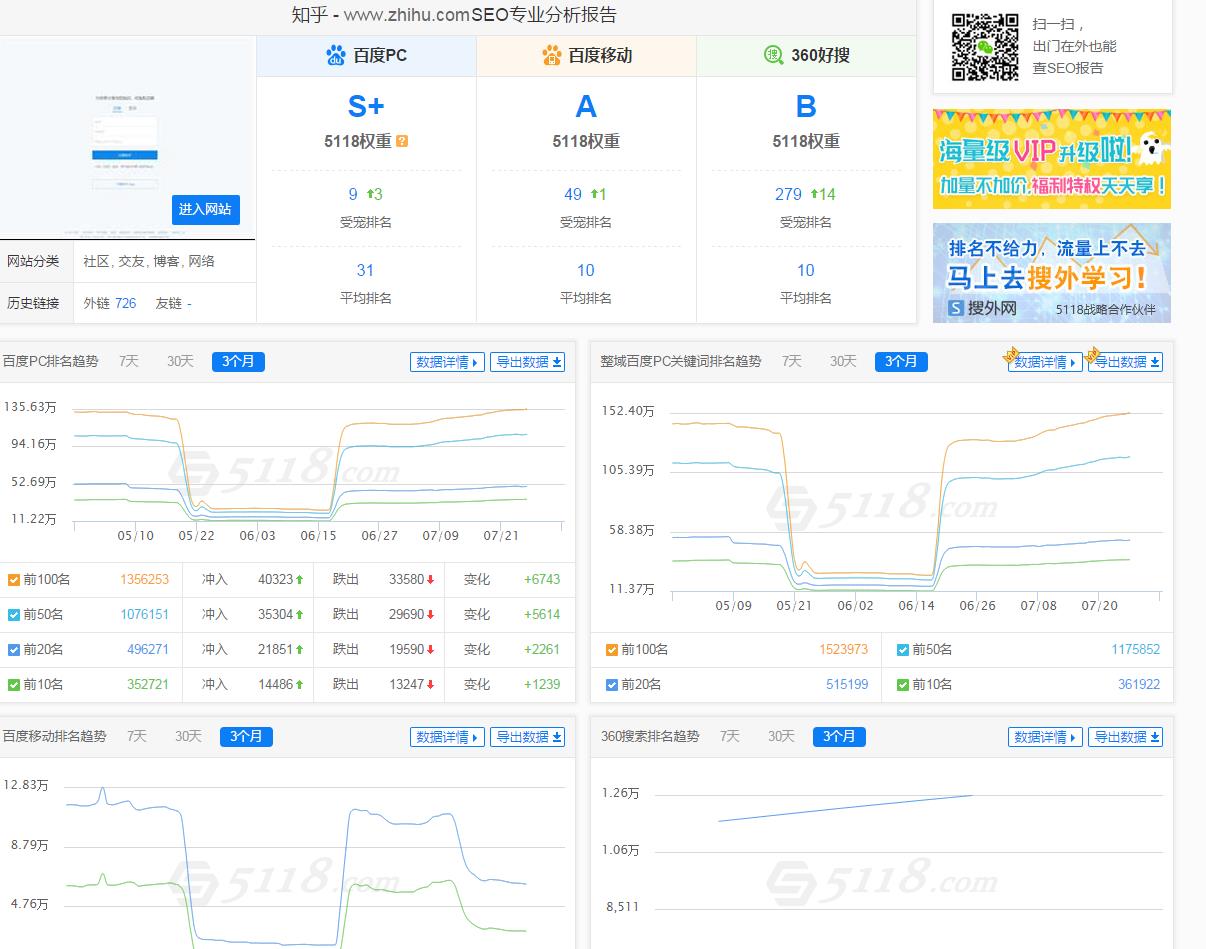The image size is (1206, 949).
Task: Toggle the 前50名 checkbox in Baidu PC table
Action: (14, 615)
